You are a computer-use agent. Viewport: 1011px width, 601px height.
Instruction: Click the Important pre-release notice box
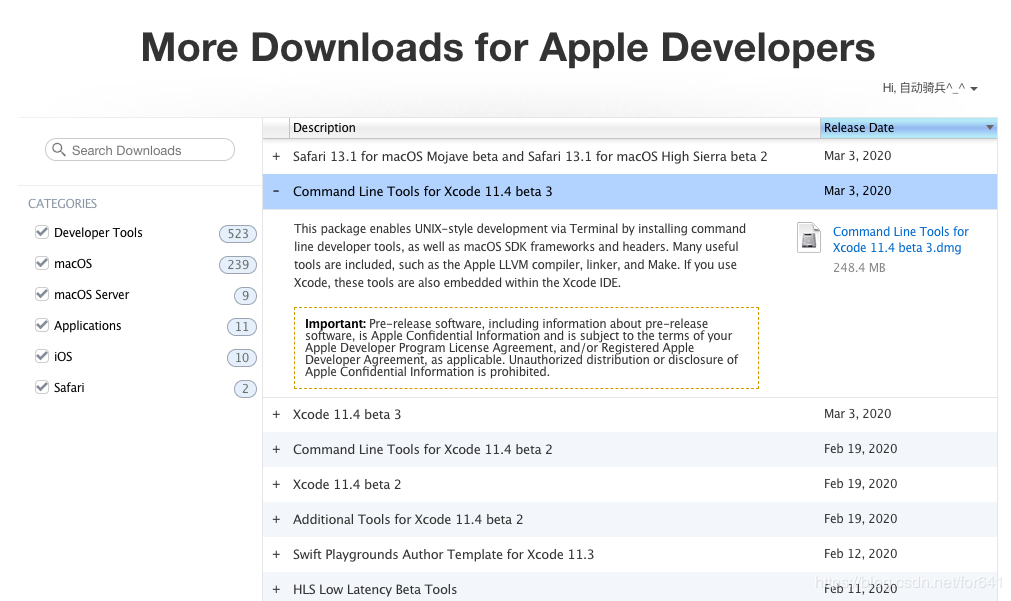tap(526, 348)
